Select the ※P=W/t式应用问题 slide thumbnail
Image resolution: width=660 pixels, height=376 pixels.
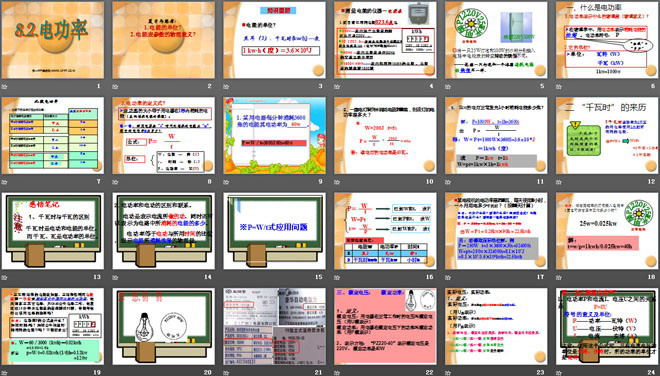274,231
